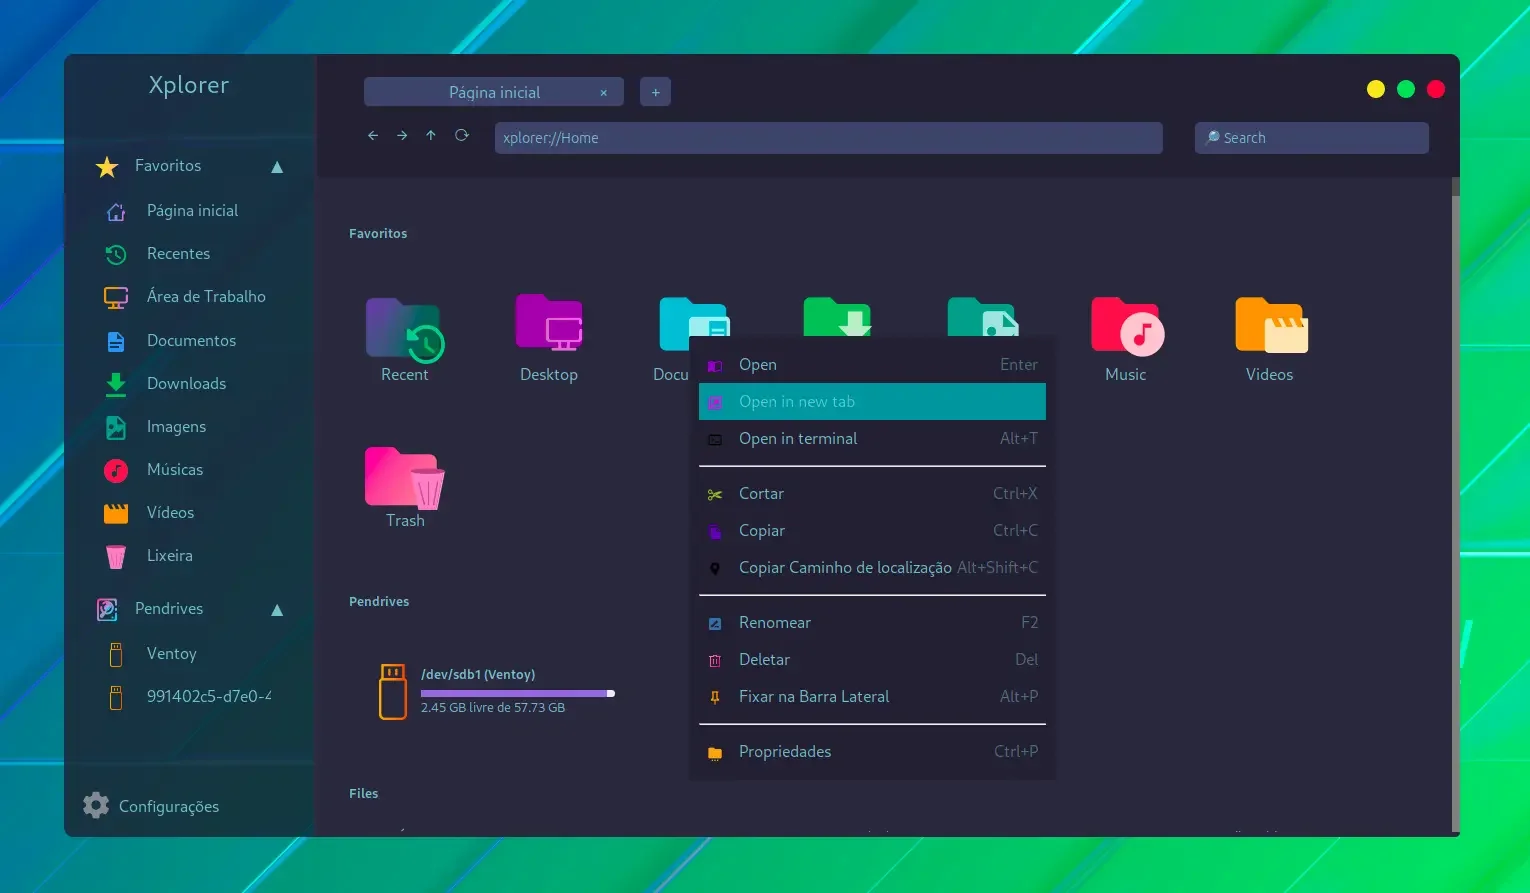The width and height of the screenshot is (1530, 893).
Task: Click the yellow minimize window button
Action: click(1376, 89)
